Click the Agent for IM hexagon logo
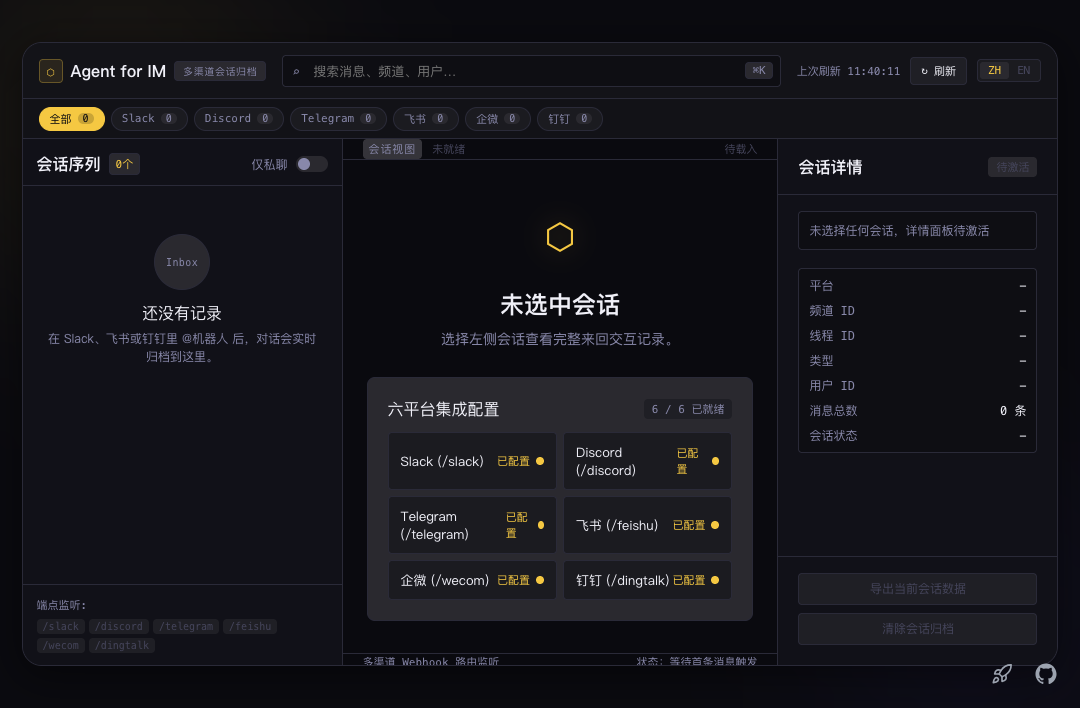This screenshot has height=708, width=1080. tap(51, 71)
